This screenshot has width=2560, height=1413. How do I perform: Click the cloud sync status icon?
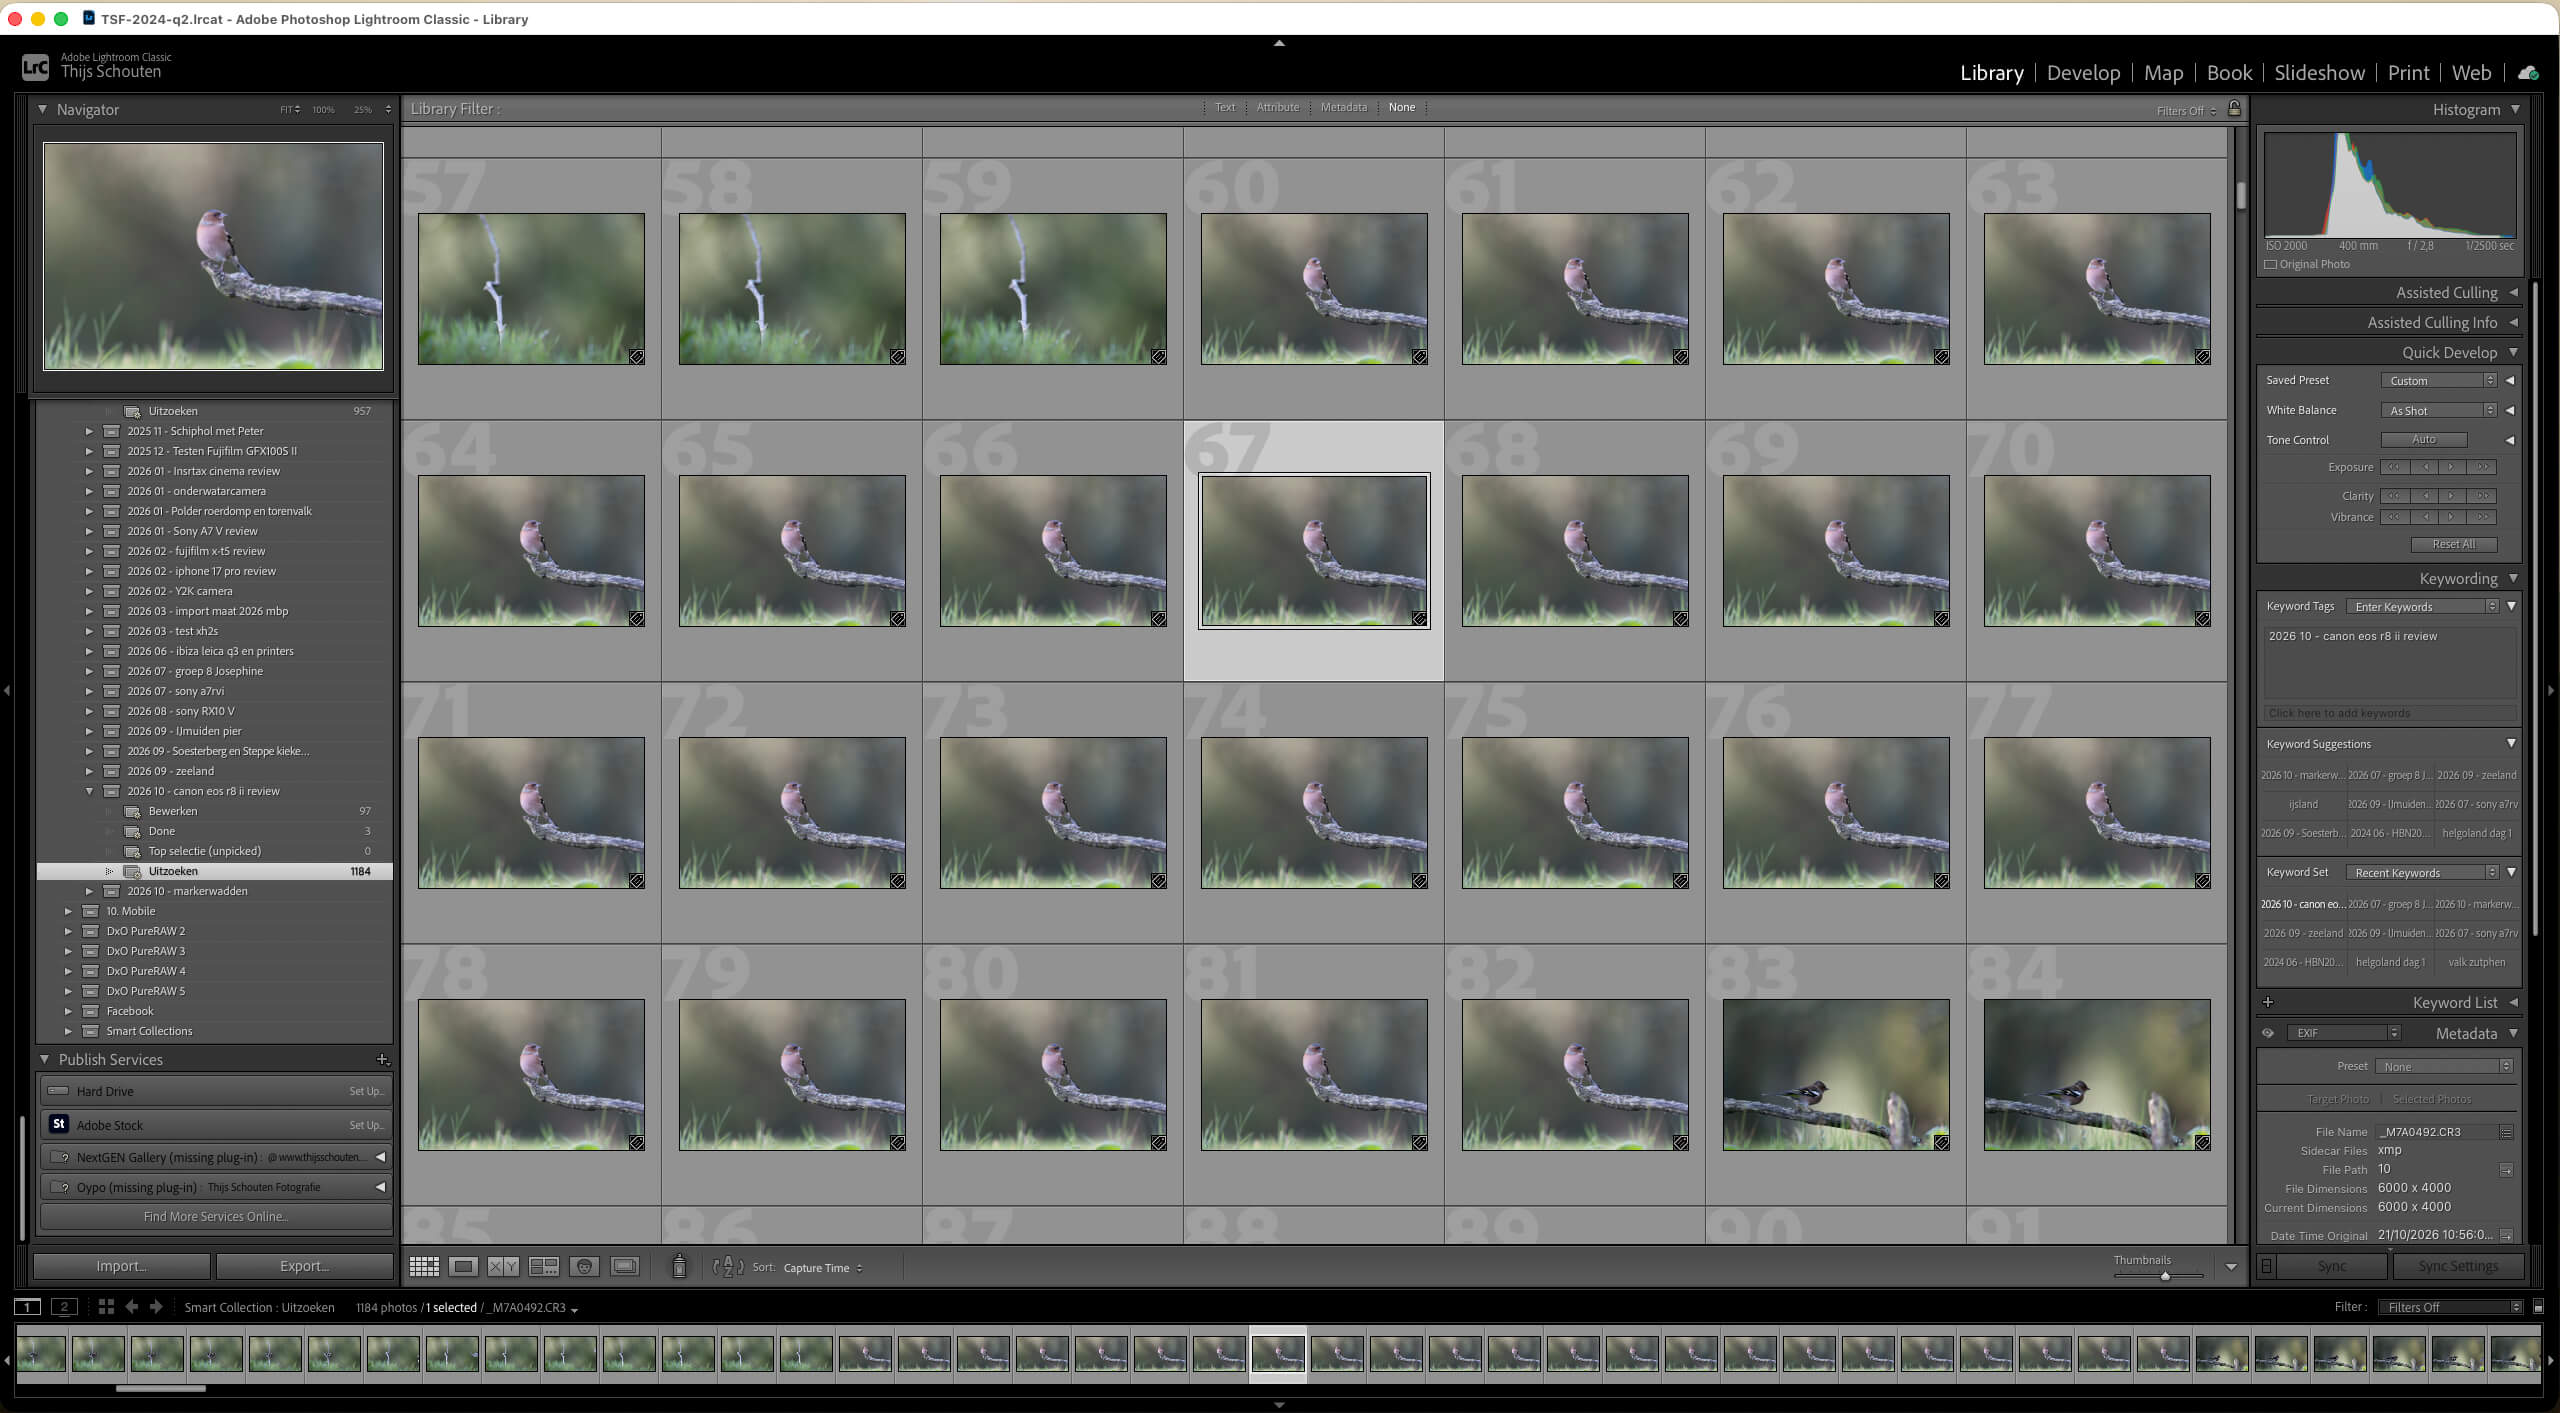[2528, 73]
